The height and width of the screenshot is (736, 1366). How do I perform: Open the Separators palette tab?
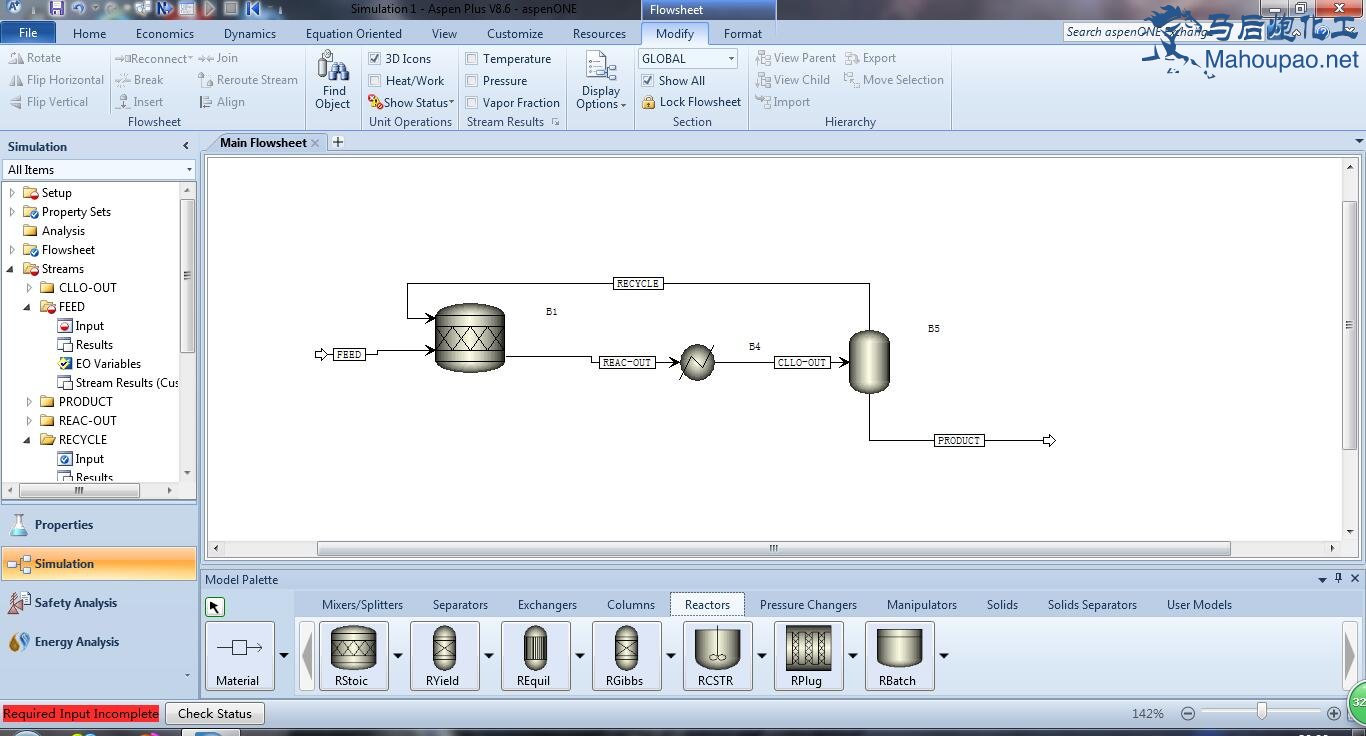(x=460, y=605)
